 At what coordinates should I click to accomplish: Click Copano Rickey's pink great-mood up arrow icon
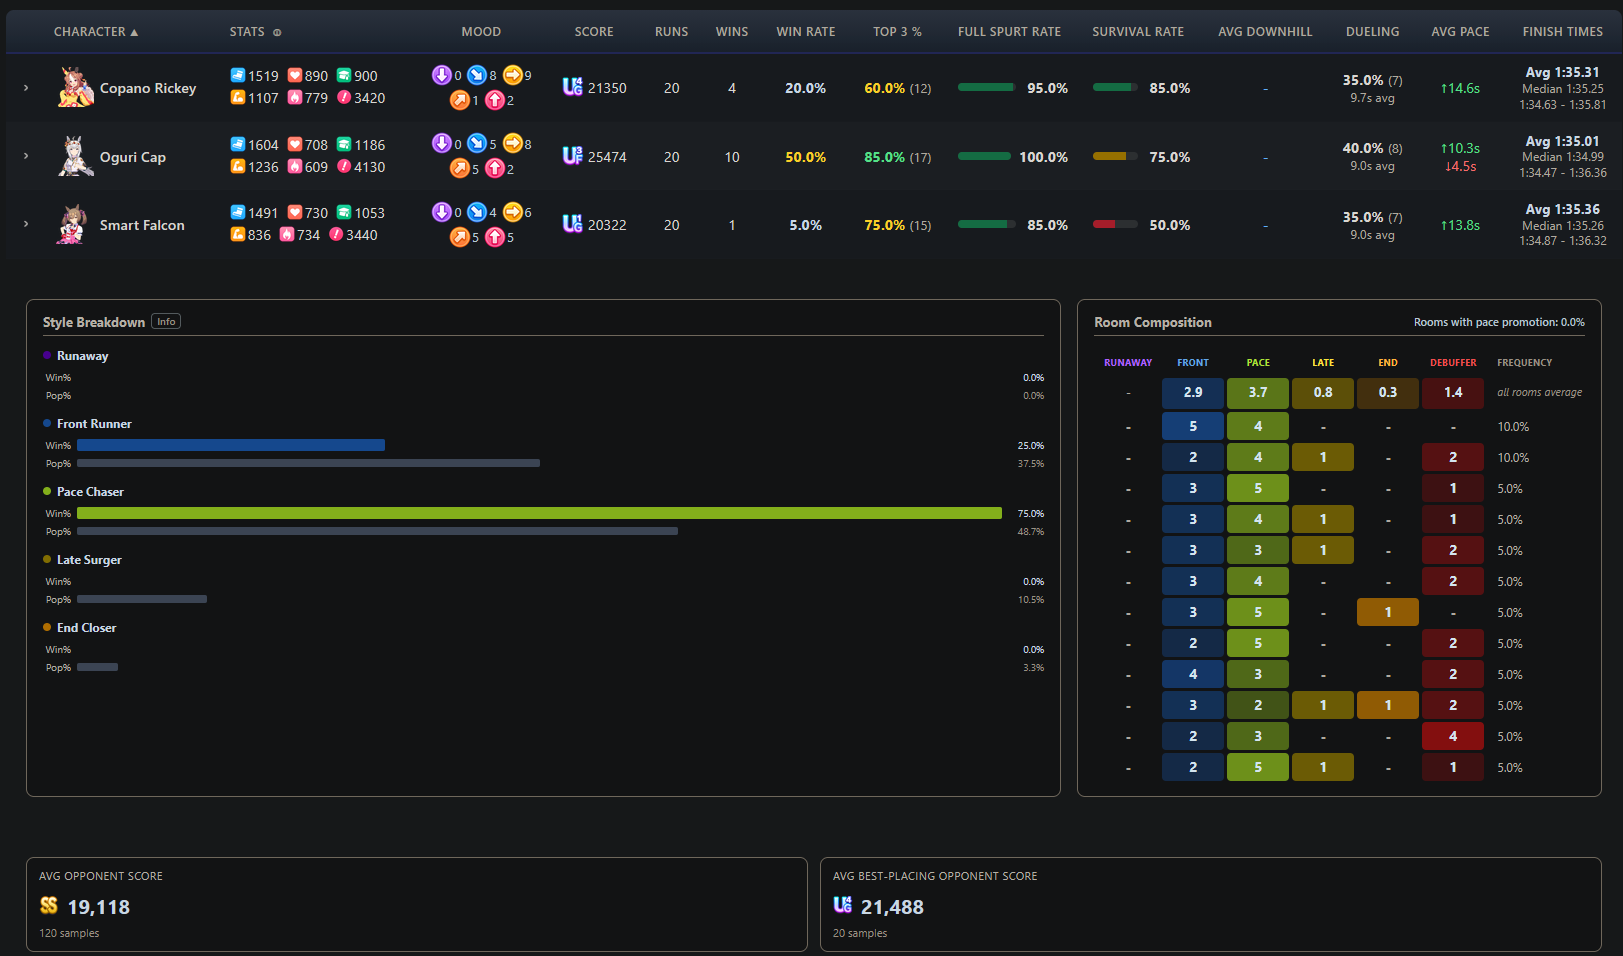(494, 99)
